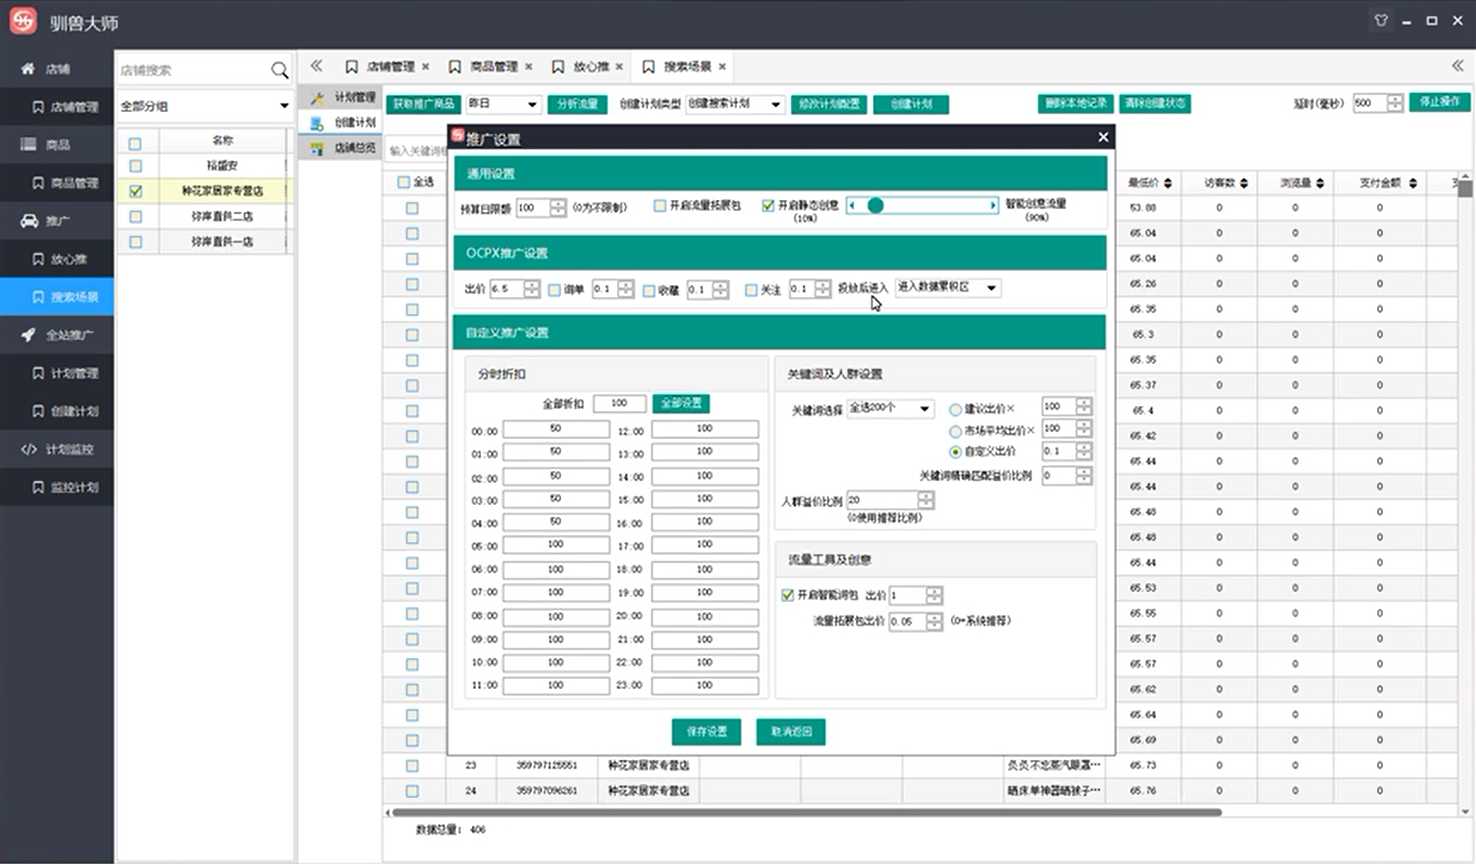This screenshot has height=864, width=1476.
Task: Select 自定义出价 radio button
Action: click(x=955, y=452)
